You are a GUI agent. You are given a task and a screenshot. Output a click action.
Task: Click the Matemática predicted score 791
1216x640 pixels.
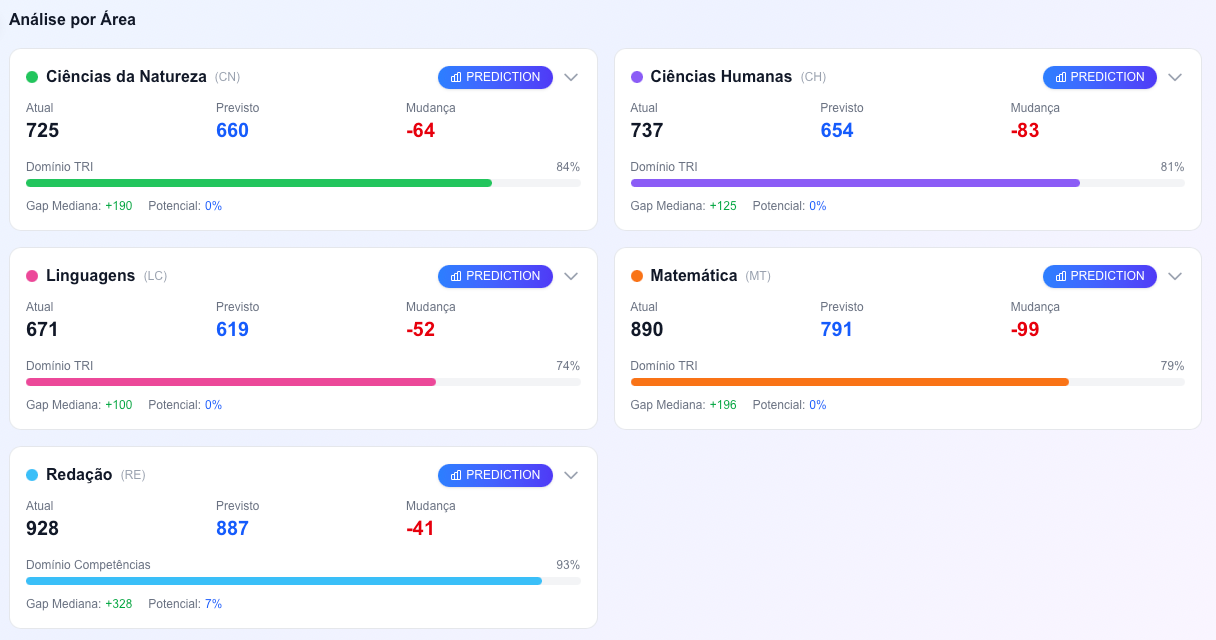[x=836, y=329]
